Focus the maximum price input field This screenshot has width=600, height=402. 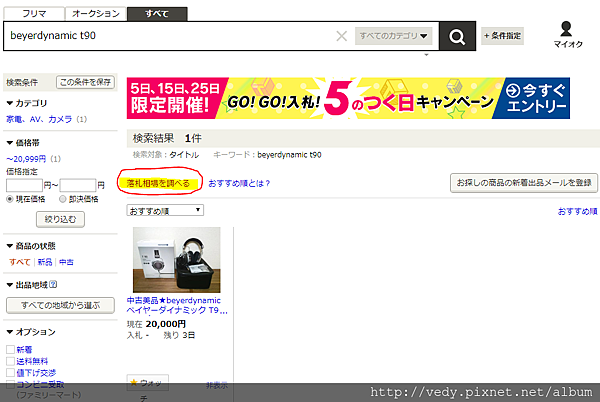[78, 185]
